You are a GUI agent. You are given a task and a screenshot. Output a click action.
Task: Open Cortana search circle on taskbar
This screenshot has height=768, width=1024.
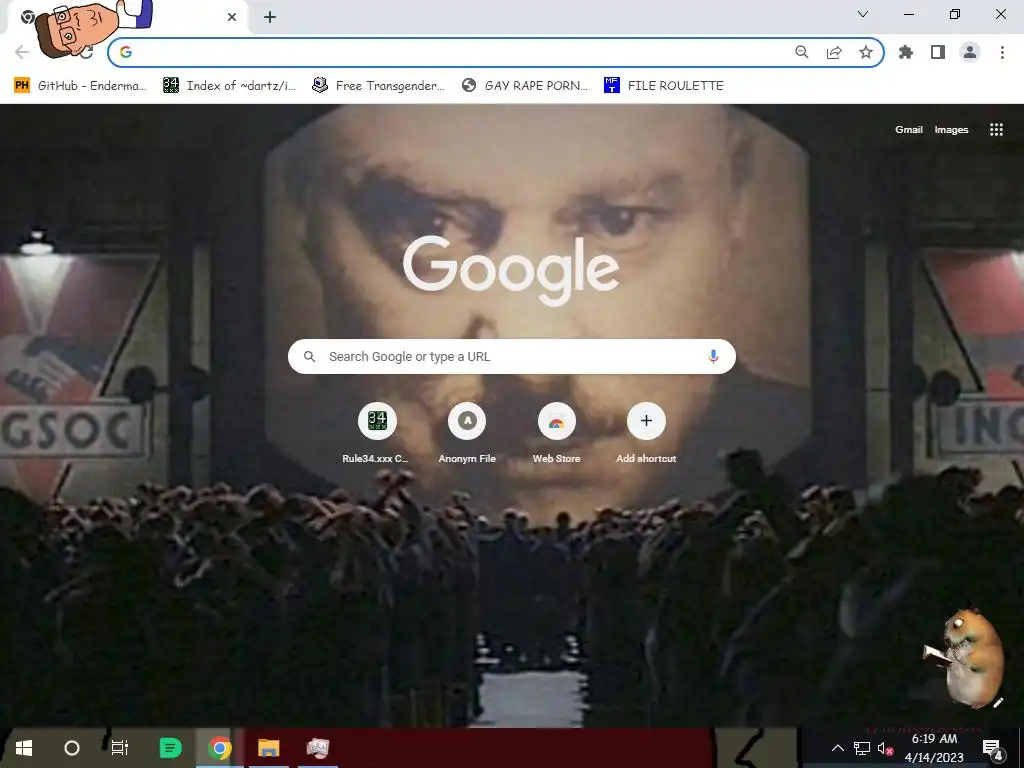[72, 748]
